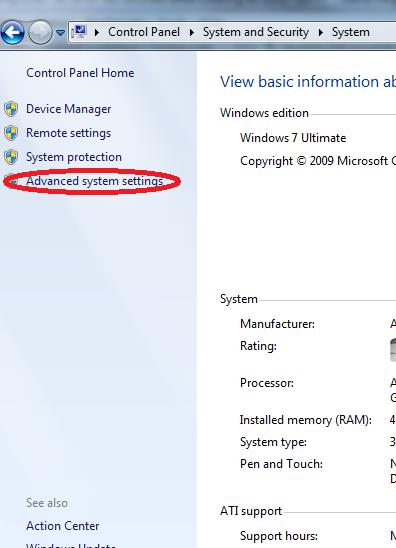The width and height of the screenshot is (396, 548).
Task: Open Control Panel Home link
Action: [x=80, y=73]
